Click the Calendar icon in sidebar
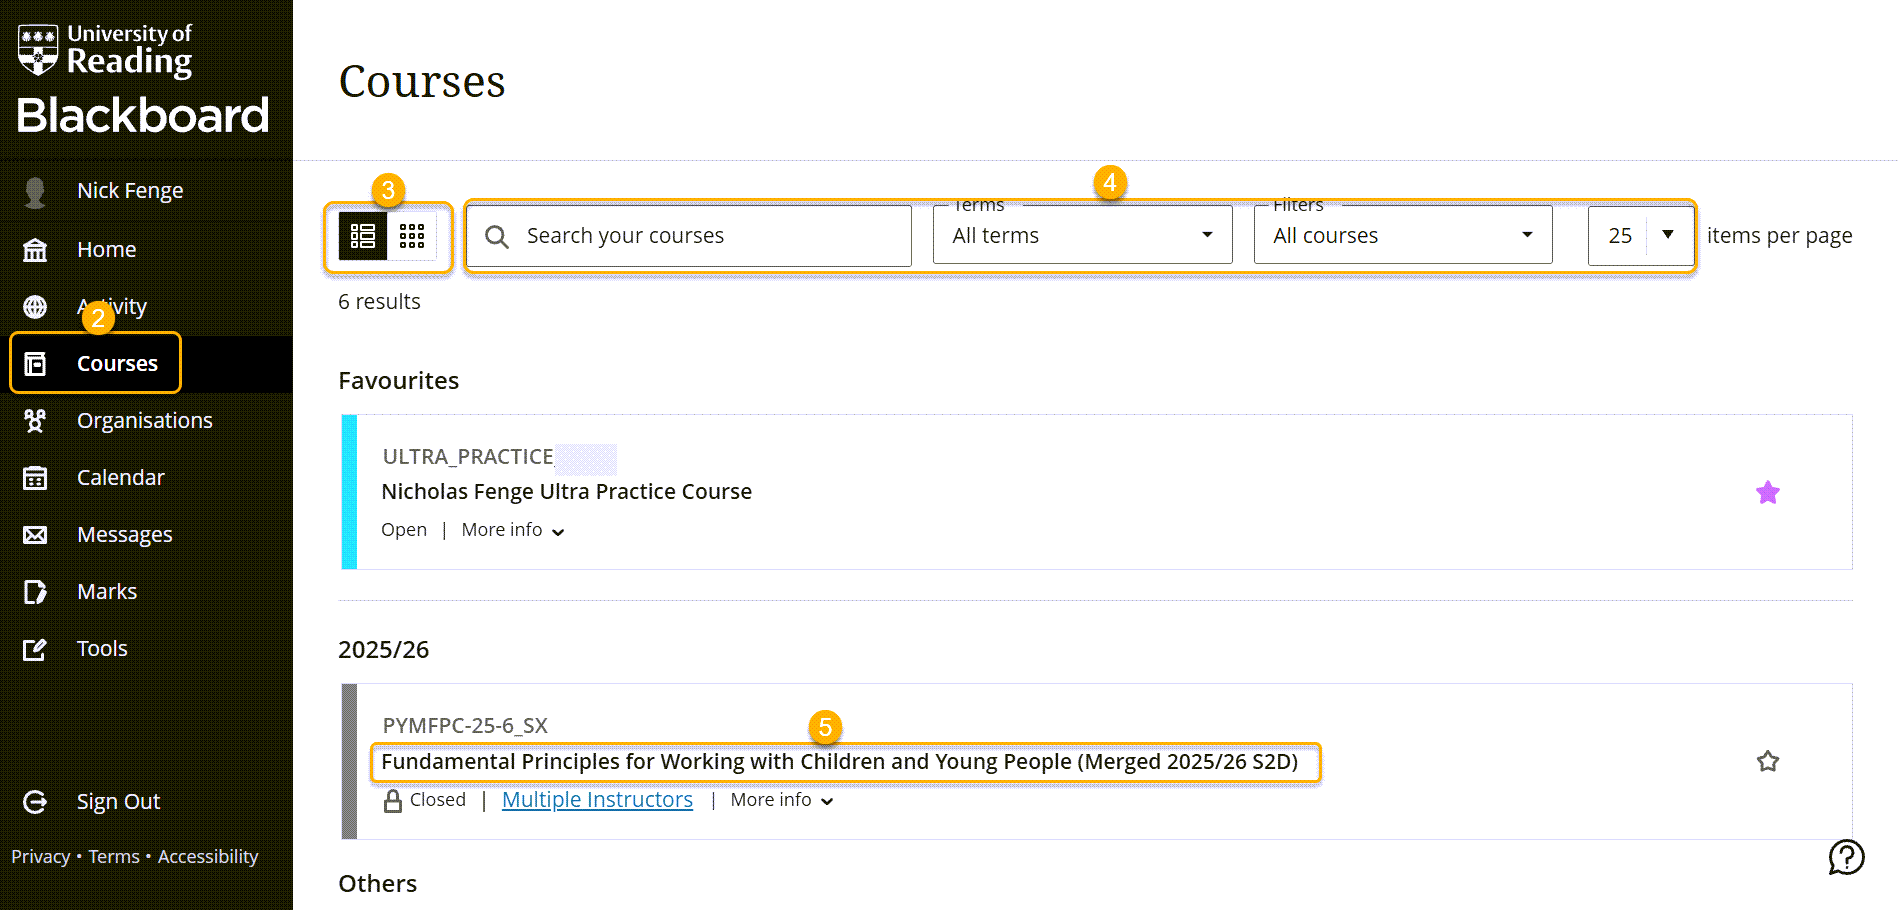 coord(35,478)
